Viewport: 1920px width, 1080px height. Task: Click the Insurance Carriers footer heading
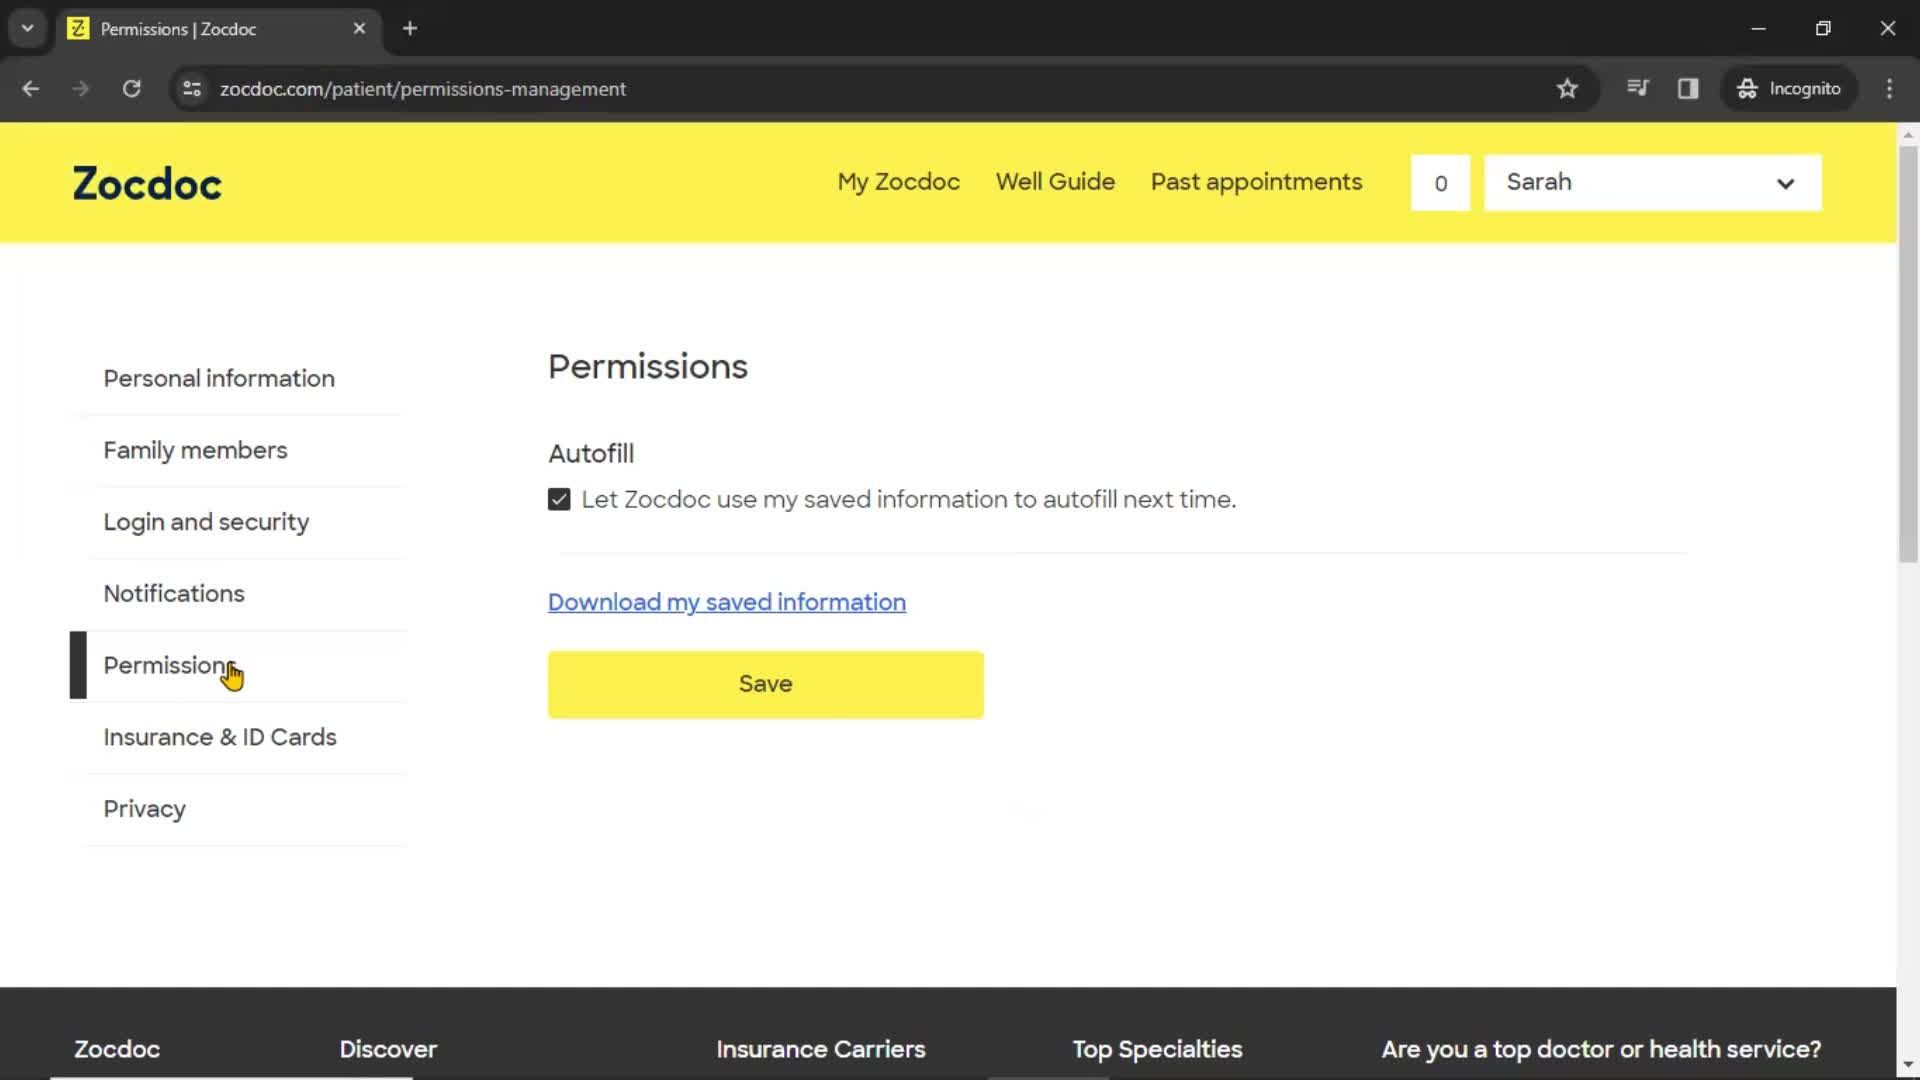point(821,1050)
